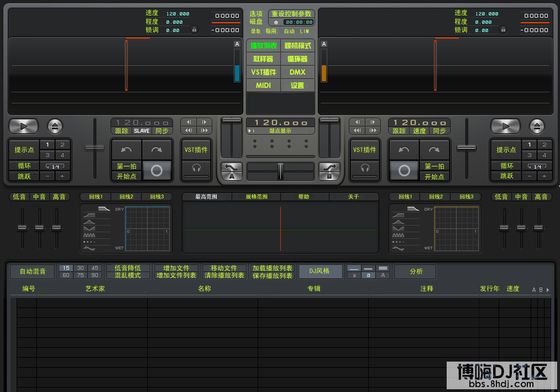Eject the track from the right deck

pos(537,126)
